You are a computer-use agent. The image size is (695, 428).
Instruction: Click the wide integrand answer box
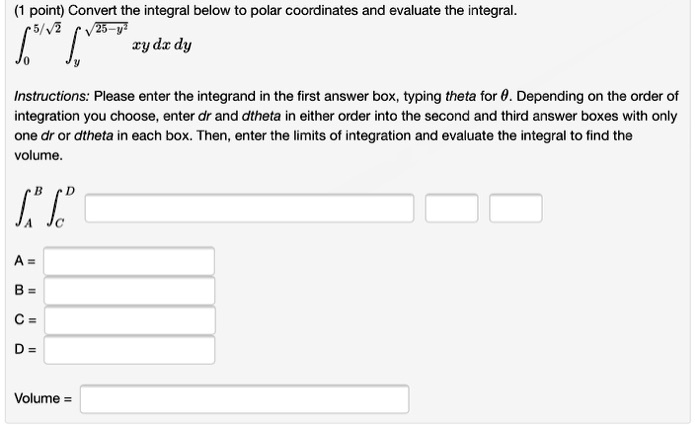point(250,209)
